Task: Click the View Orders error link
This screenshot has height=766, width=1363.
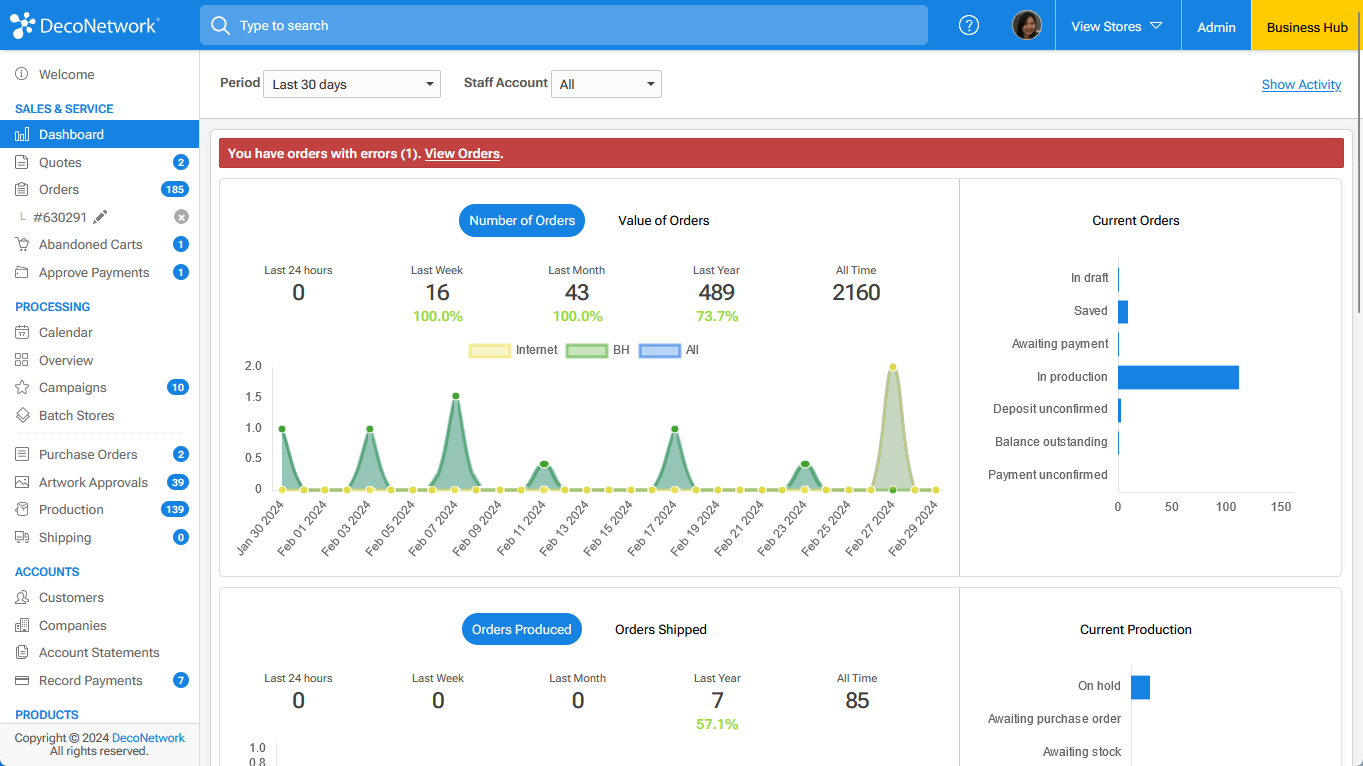Action: point(460,153)
